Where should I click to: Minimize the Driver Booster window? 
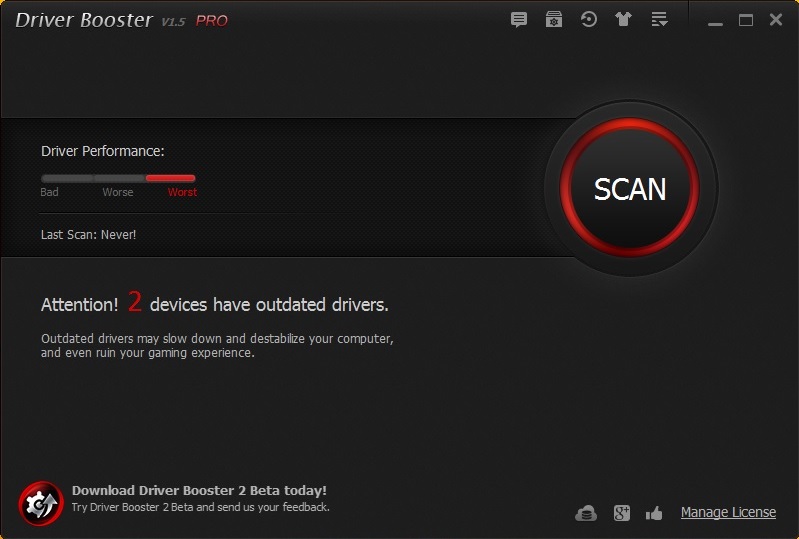pyautogui.click(x=715, y=21)
